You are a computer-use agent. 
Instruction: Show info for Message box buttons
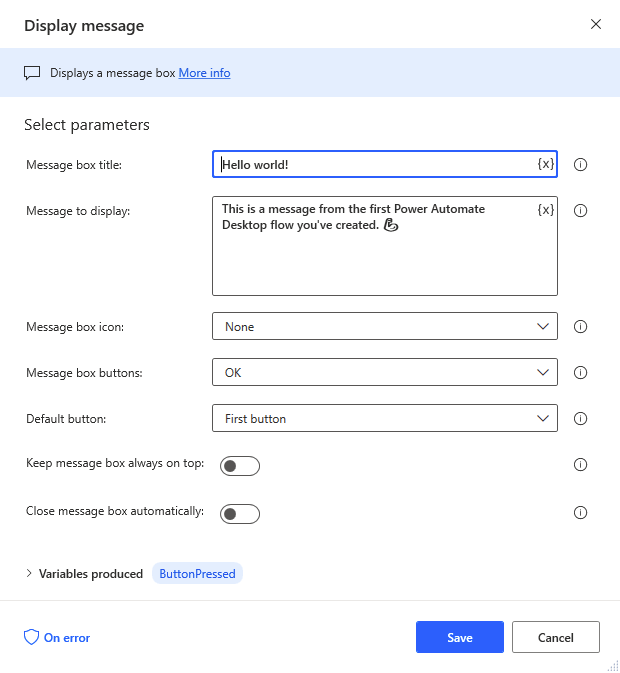(x=580, y=373)
